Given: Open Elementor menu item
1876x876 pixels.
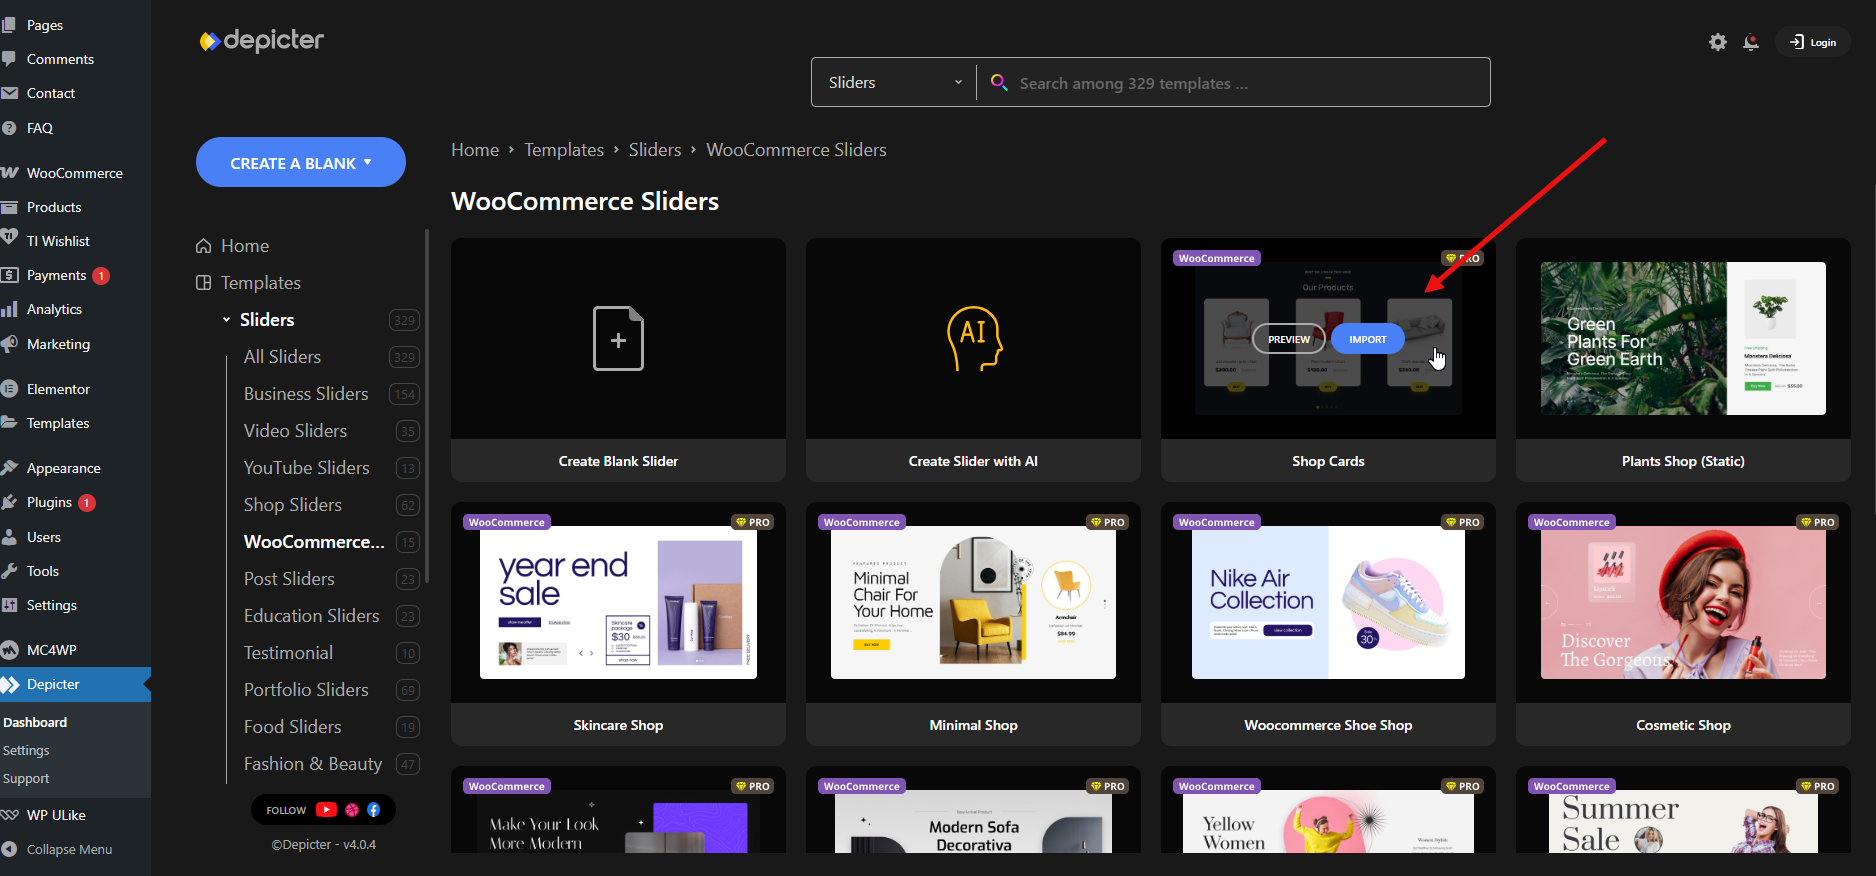Looking at the screenshot, I should (58, 389).
